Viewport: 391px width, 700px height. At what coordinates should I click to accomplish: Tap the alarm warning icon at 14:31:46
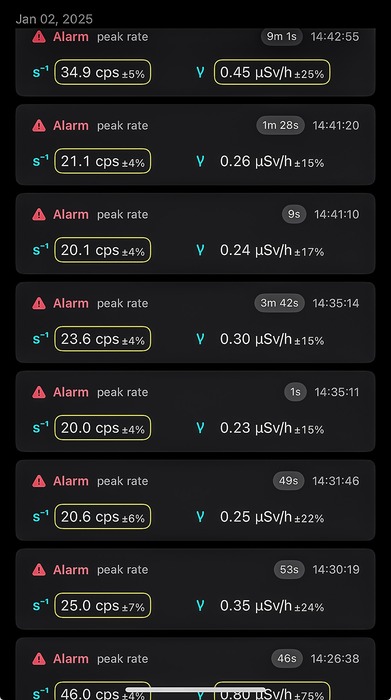(x=39, y=481)
